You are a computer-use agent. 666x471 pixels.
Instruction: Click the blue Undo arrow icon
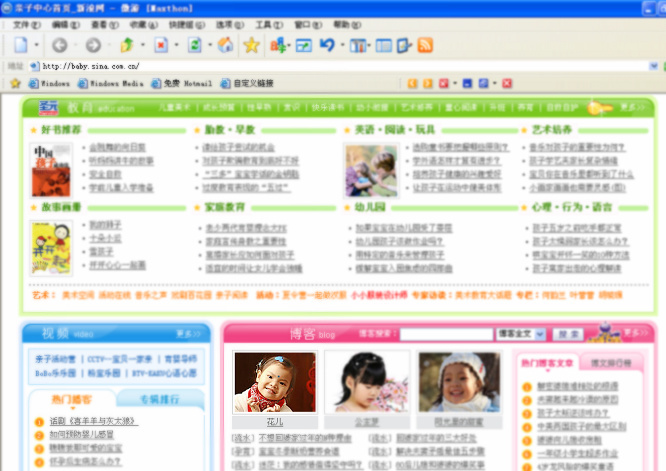327,45
